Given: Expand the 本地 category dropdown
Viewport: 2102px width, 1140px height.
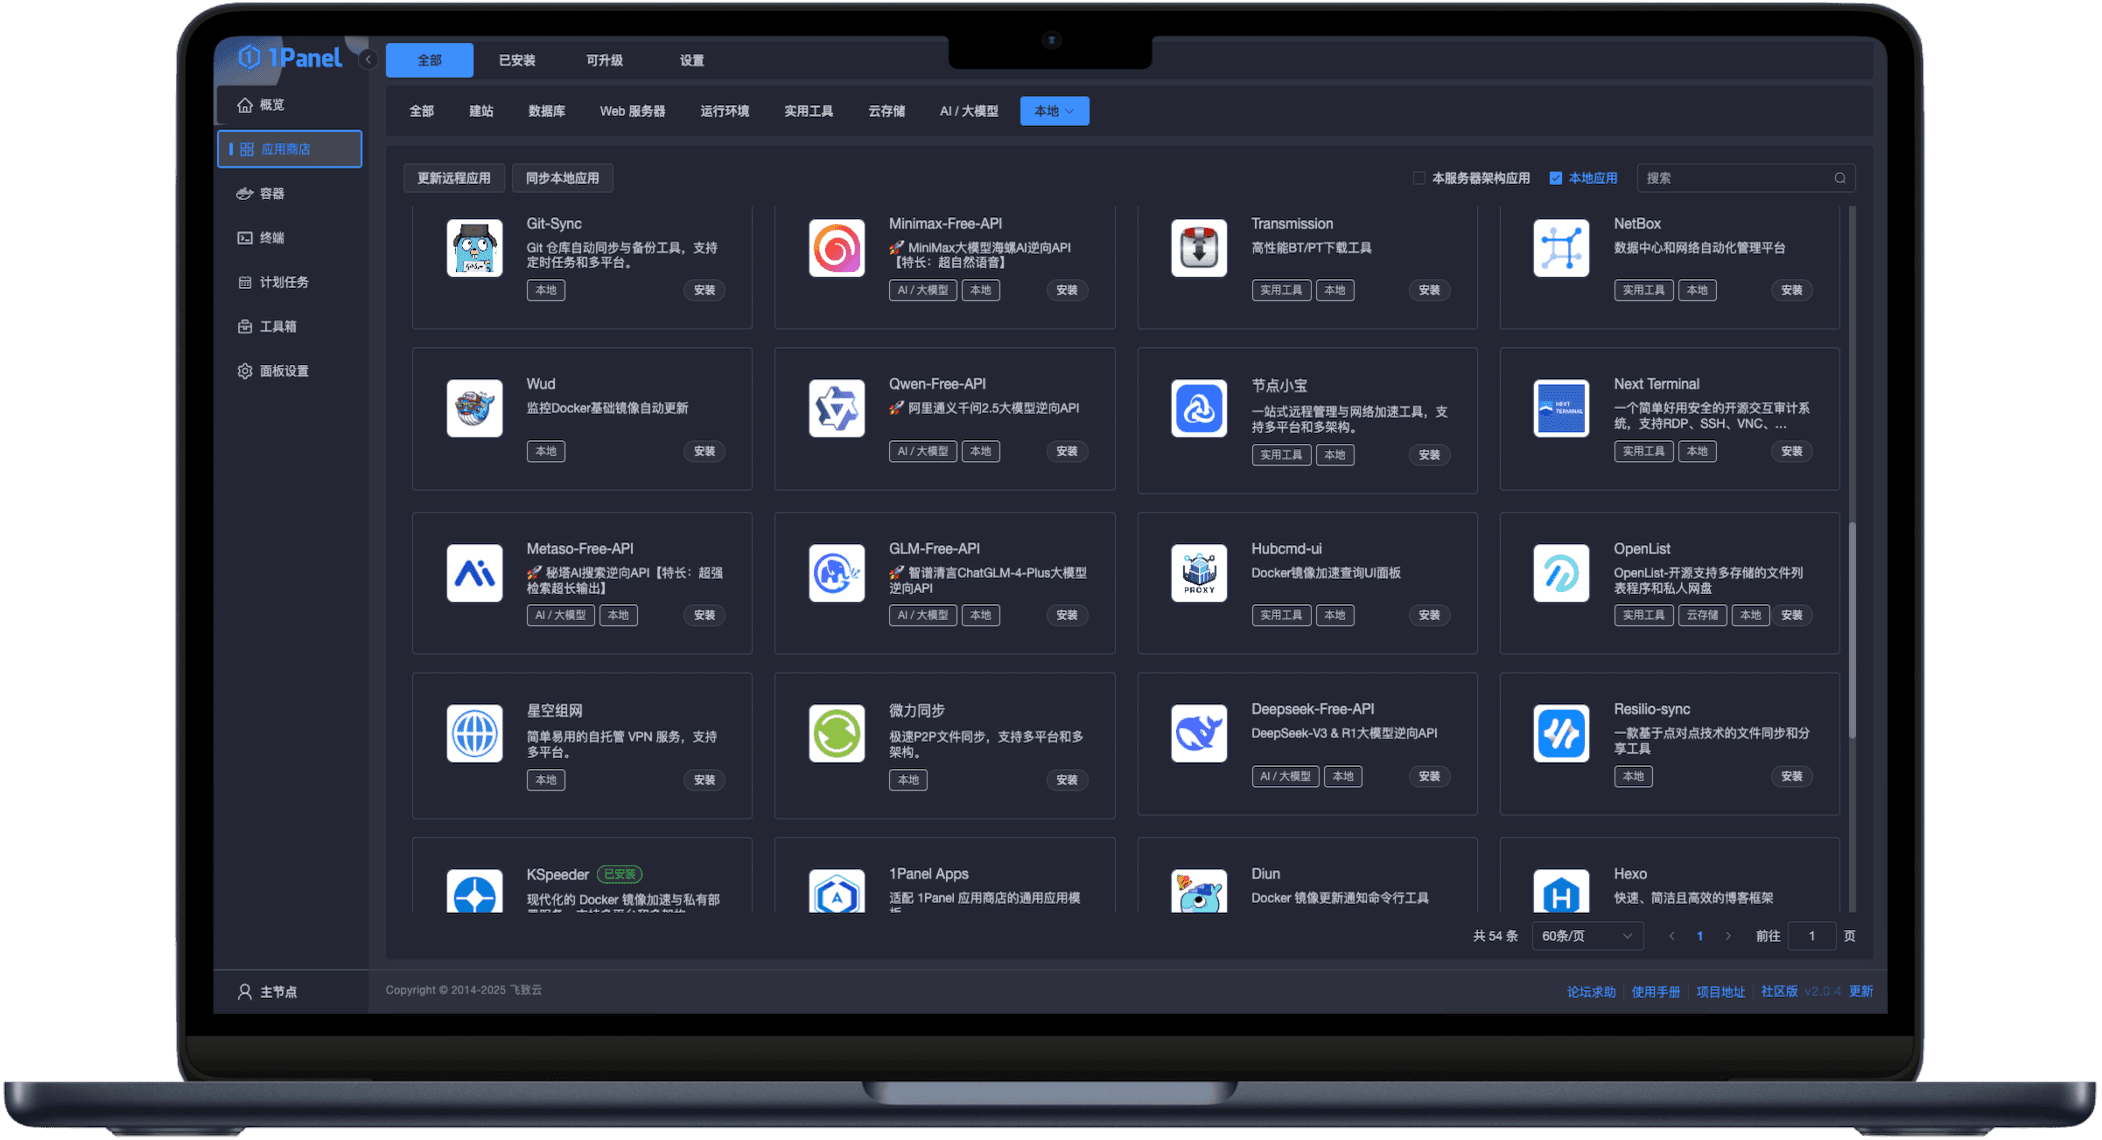Looking at the screenshot, I should tap(1054, 111).
